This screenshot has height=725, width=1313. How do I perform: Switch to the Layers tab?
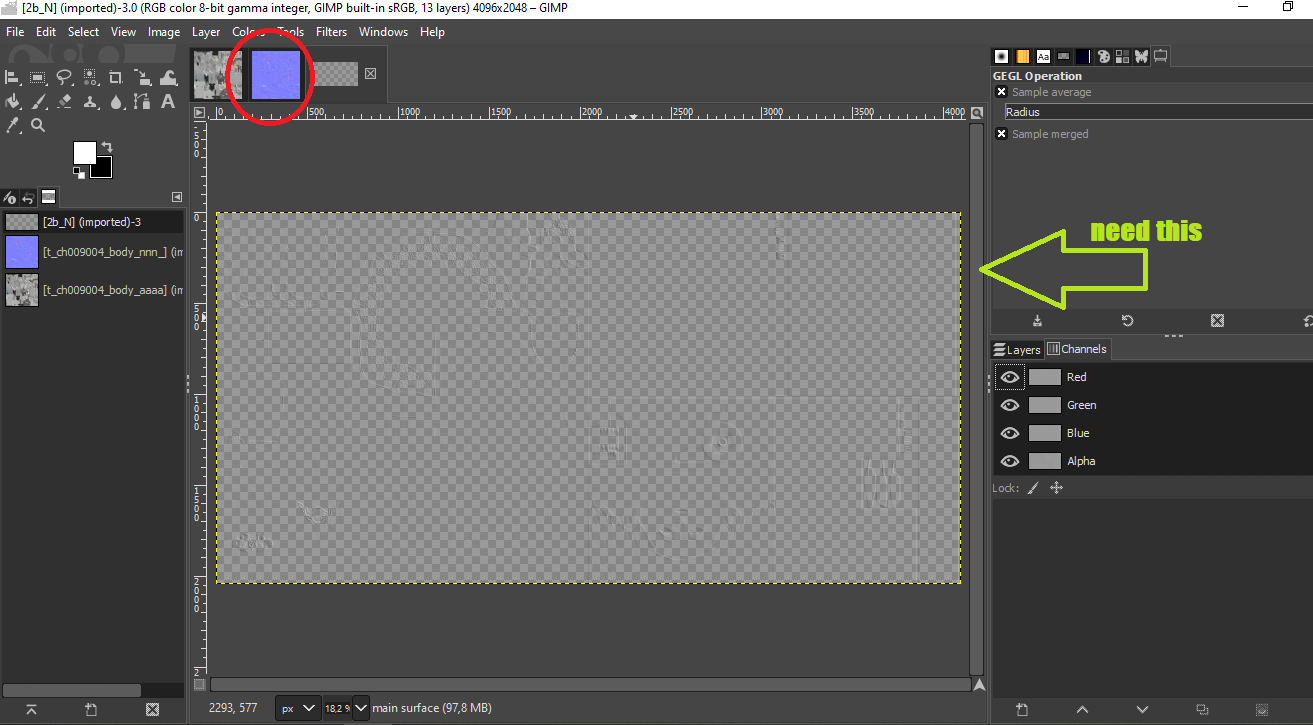click(x=1017, y=349)
